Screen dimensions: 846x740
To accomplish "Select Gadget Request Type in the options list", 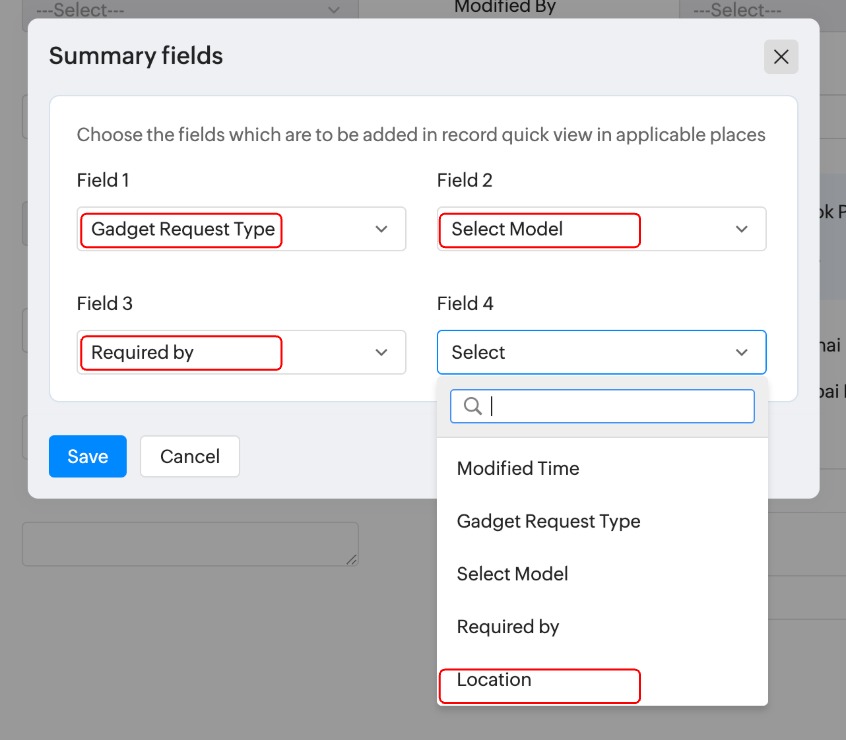I will pos(548,521).
